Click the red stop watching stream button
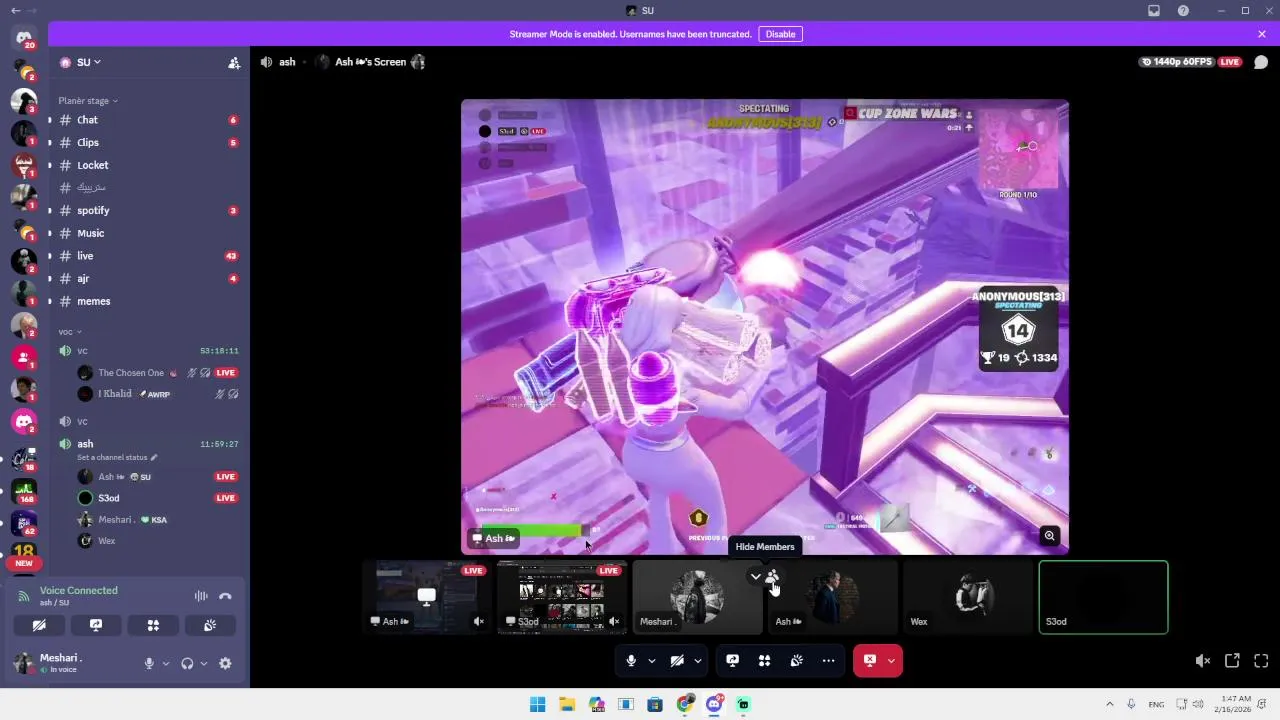Image resolution: width=1280 pixels, height=720 pixels. pos(869,660)
